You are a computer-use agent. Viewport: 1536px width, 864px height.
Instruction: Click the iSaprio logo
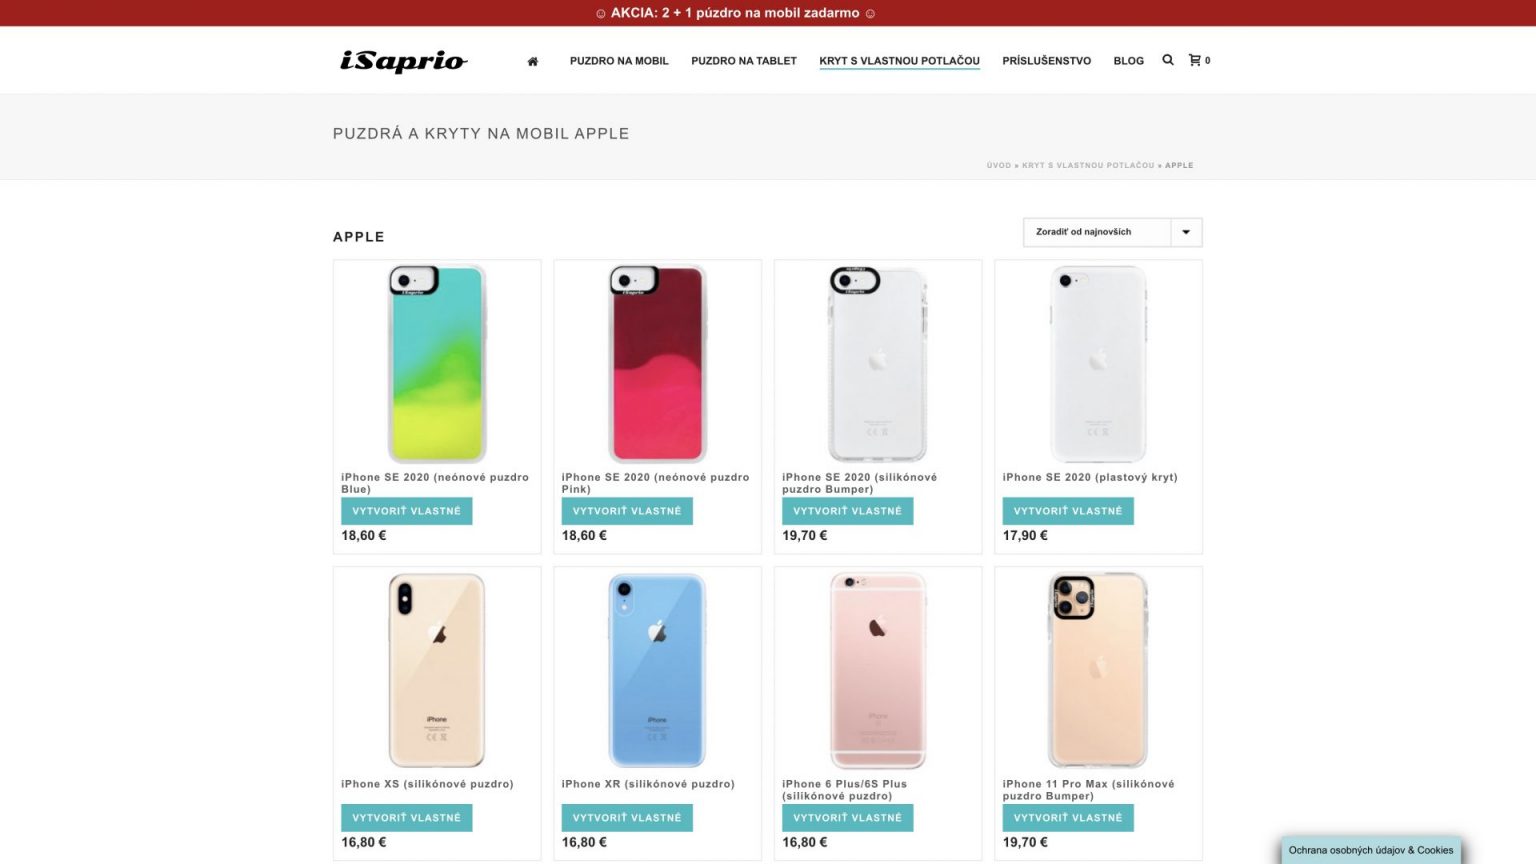(403, 61)
